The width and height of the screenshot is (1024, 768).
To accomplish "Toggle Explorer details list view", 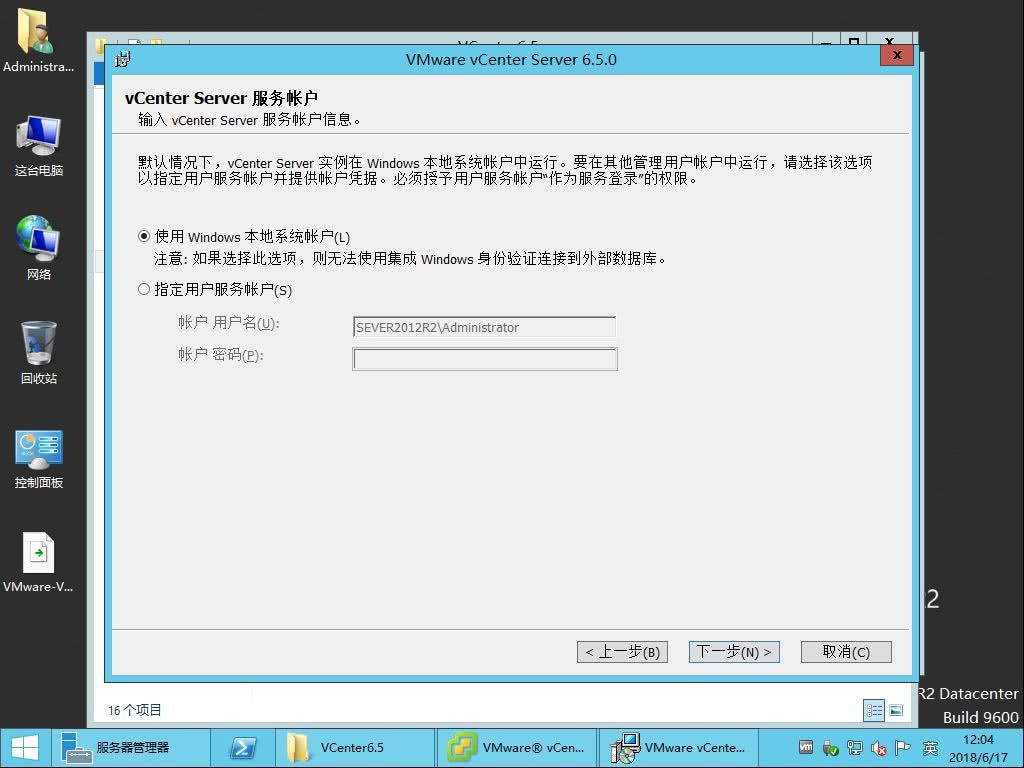I will (873, 710).
